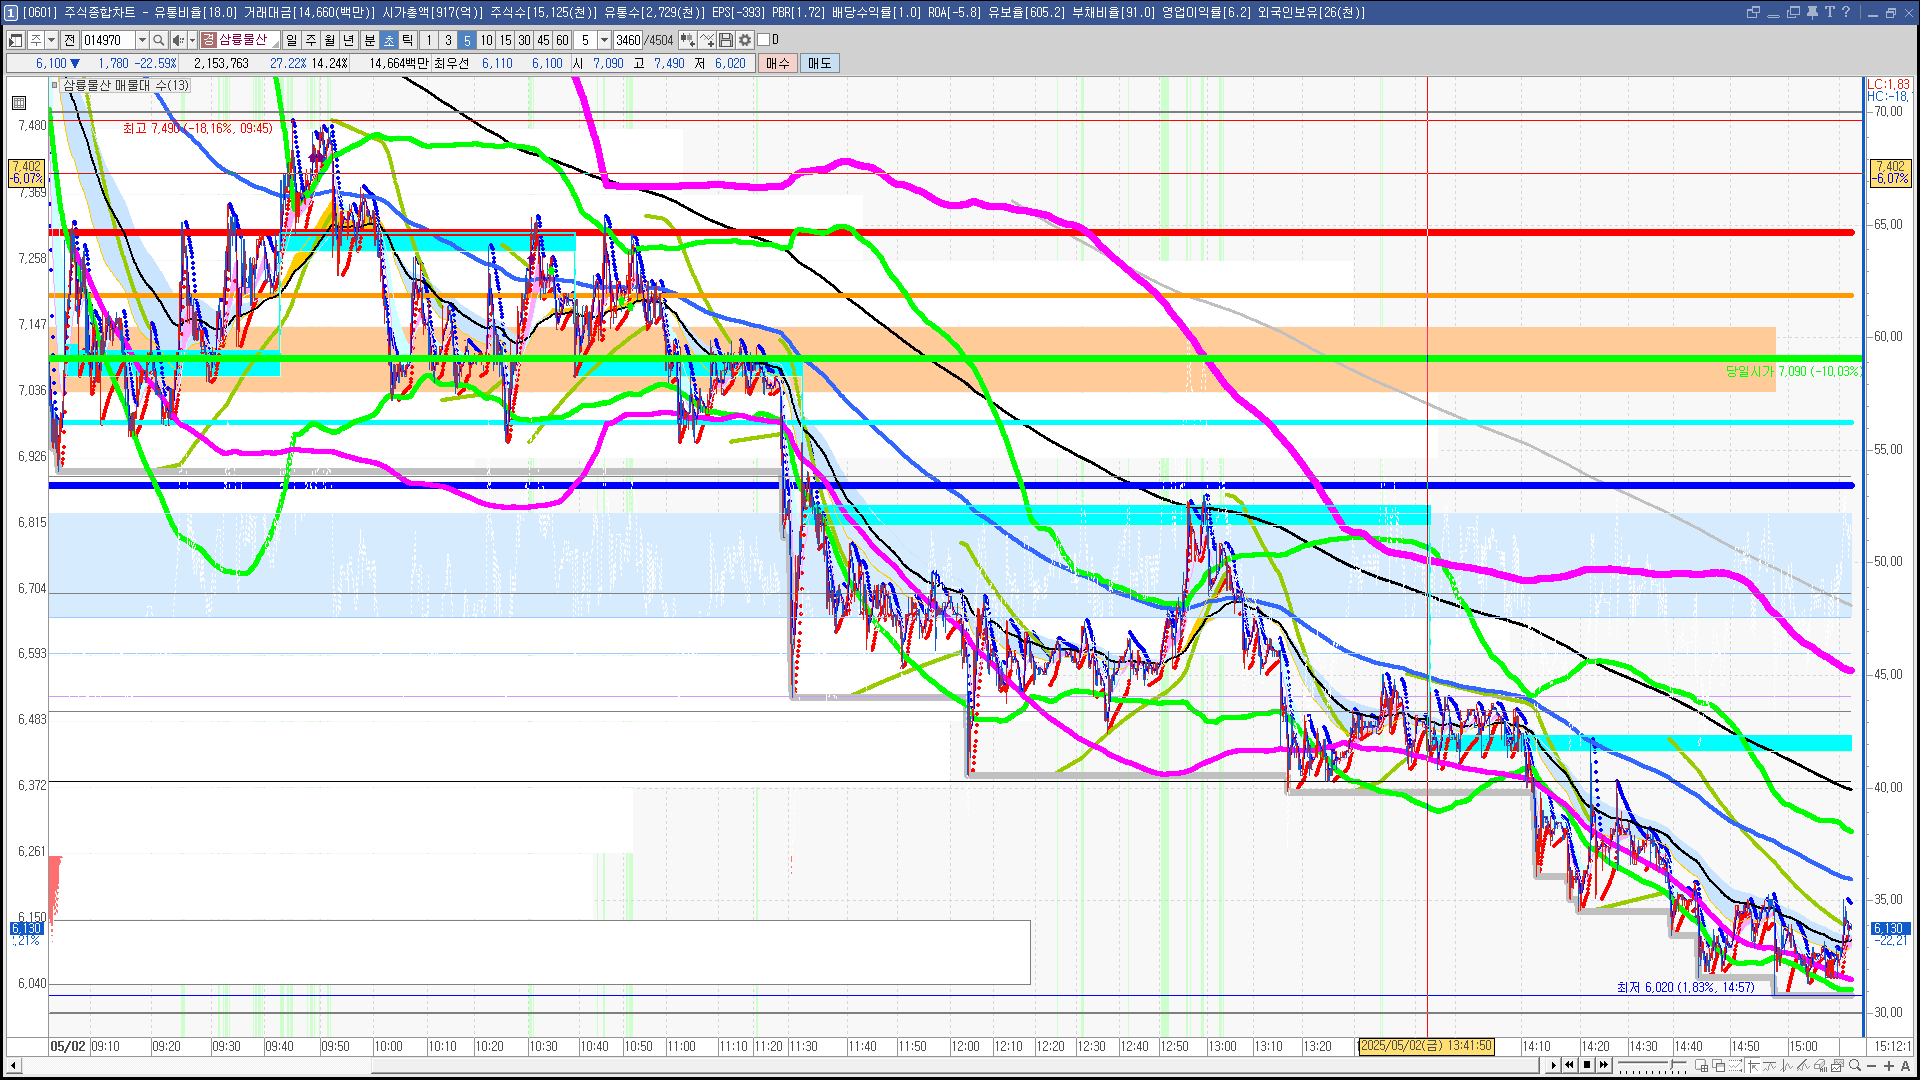
Task: Click the zoom magnifier icon at bottom right
Action: click(1855, 1066)
